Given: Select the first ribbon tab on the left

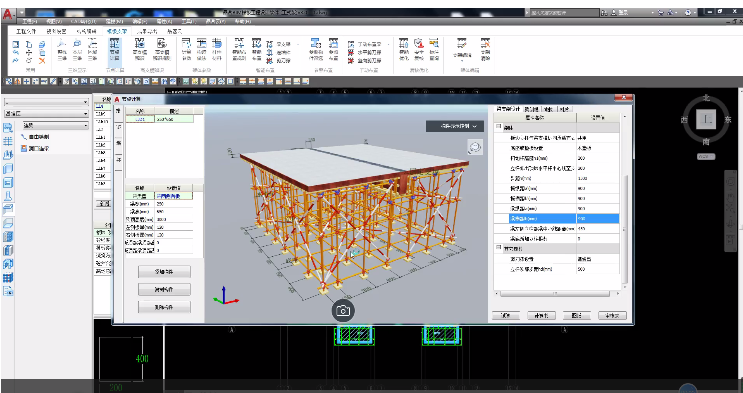Looking at the screenshot, I should 27,31.
